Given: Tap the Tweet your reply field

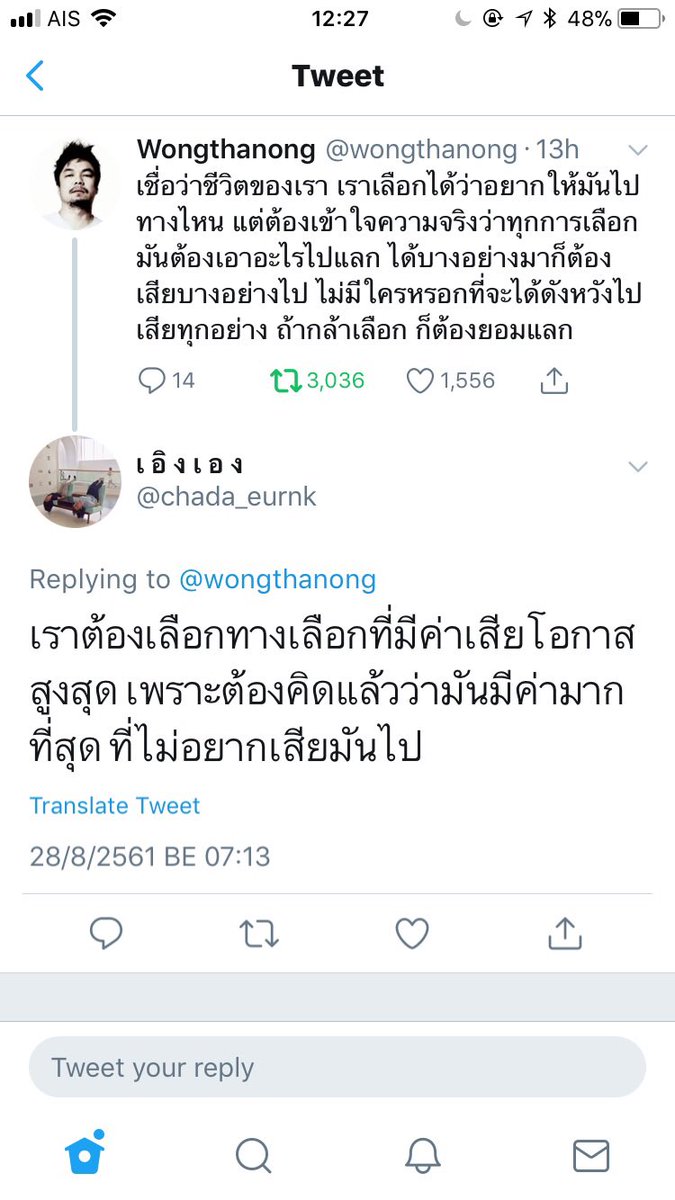Looking at the screenshot, I should pyautogui.click(x=337, y=1067).
